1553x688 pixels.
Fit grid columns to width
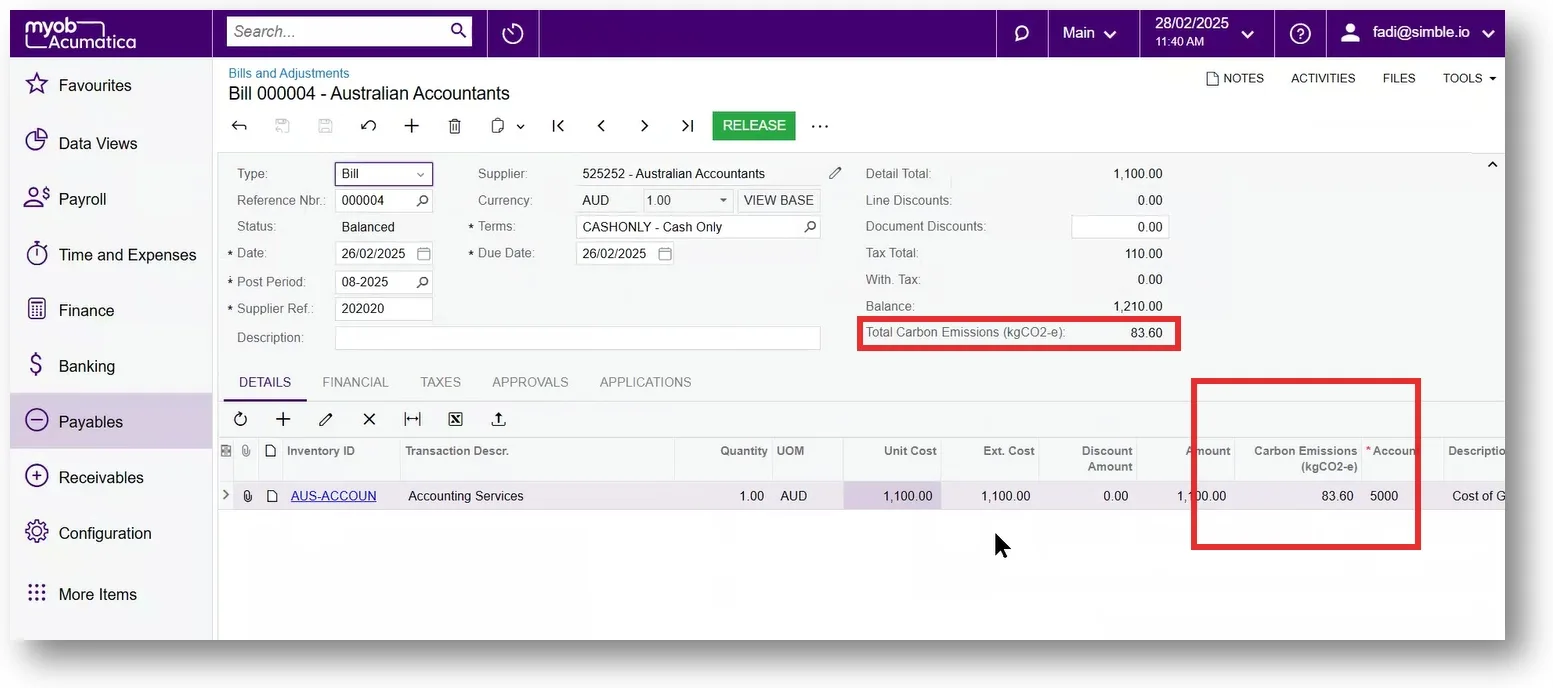412,419
